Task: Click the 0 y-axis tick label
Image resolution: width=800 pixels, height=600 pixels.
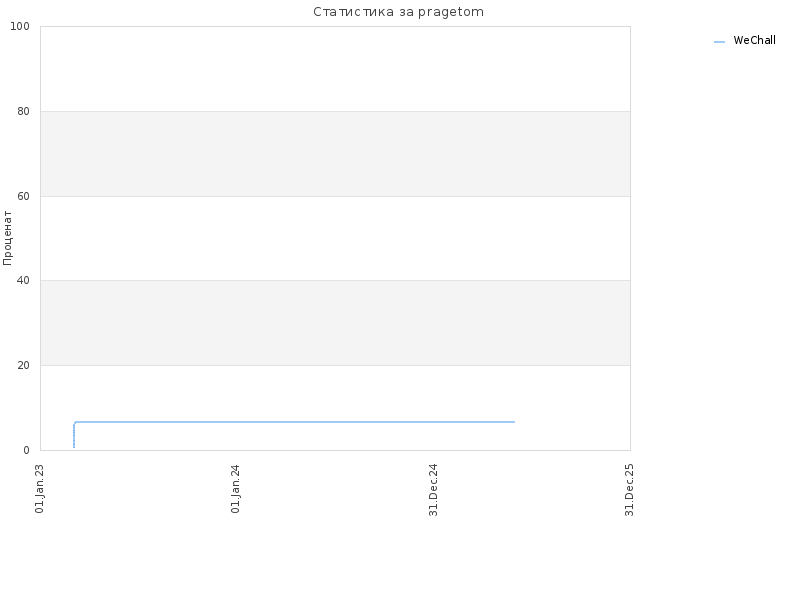Action: [27, 451]
